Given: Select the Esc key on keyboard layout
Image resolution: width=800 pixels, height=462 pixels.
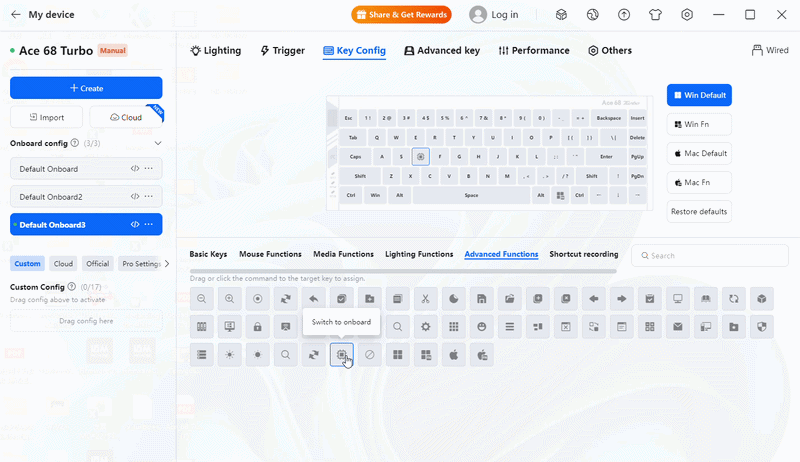Looking at the screenshot, I should point(348,118).
